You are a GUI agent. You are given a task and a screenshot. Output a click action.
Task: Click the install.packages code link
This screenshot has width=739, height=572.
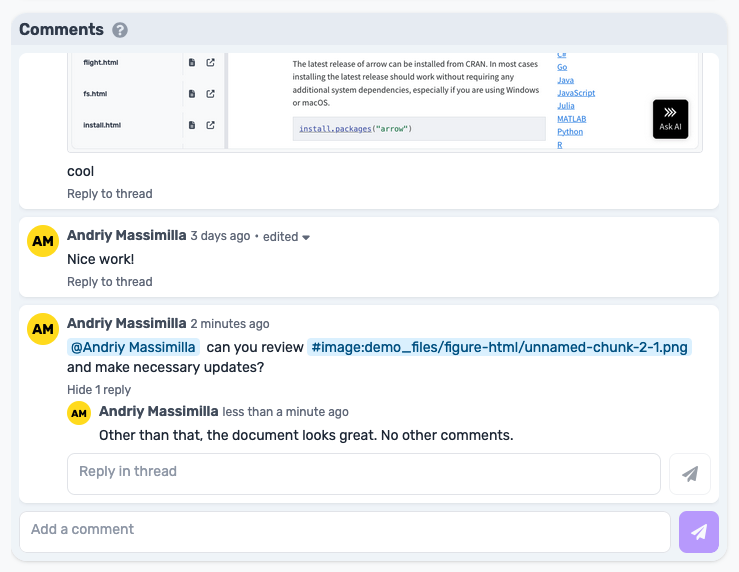[335, 129]
